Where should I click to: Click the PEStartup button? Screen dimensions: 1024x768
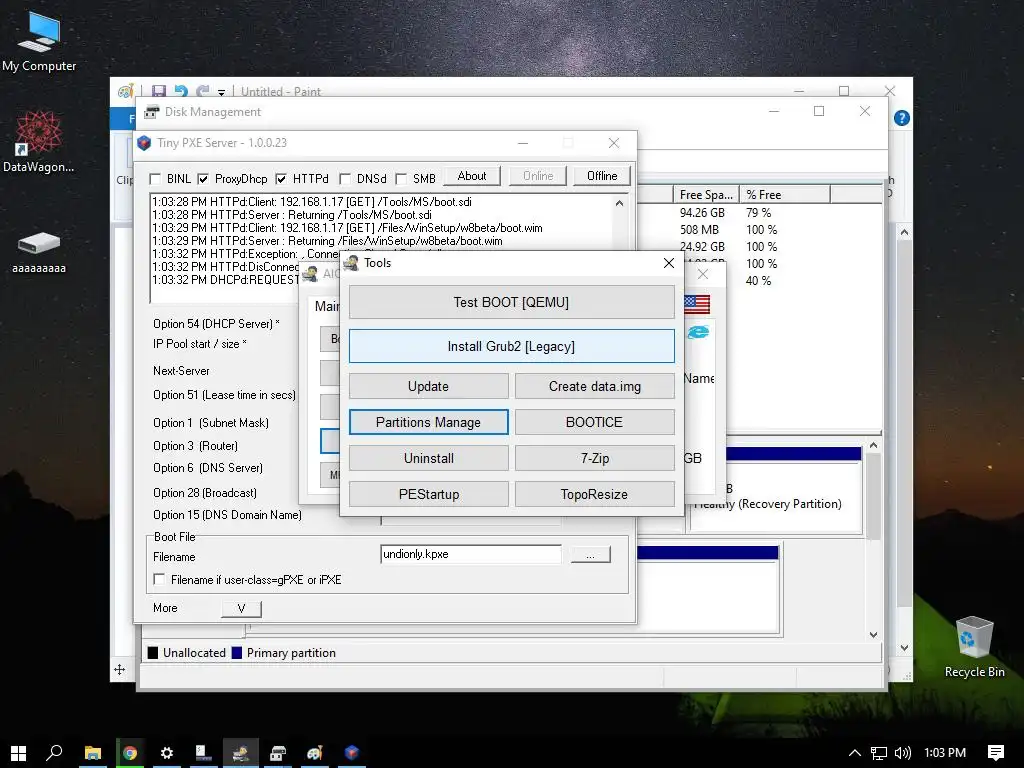(428, 494)
